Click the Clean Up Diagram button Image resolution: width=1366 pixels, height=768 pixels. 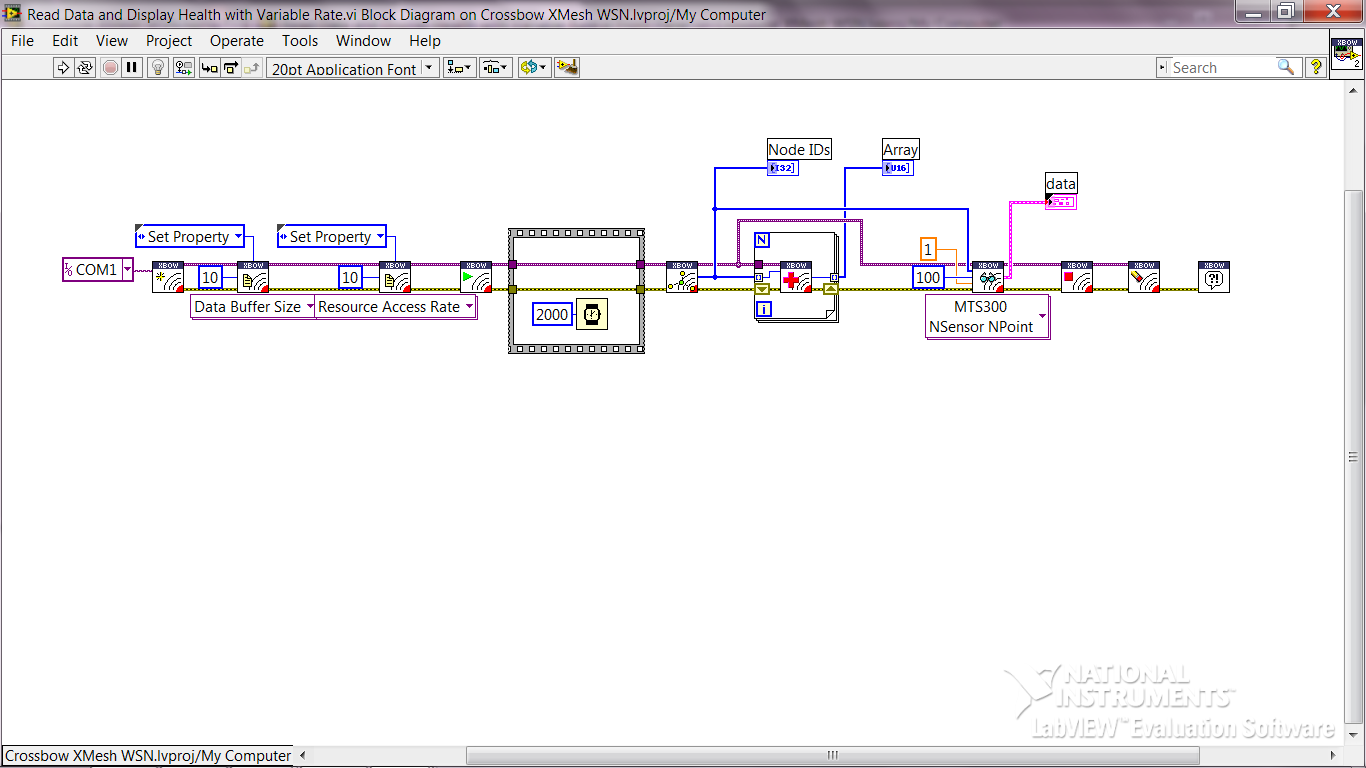point(567,68)
